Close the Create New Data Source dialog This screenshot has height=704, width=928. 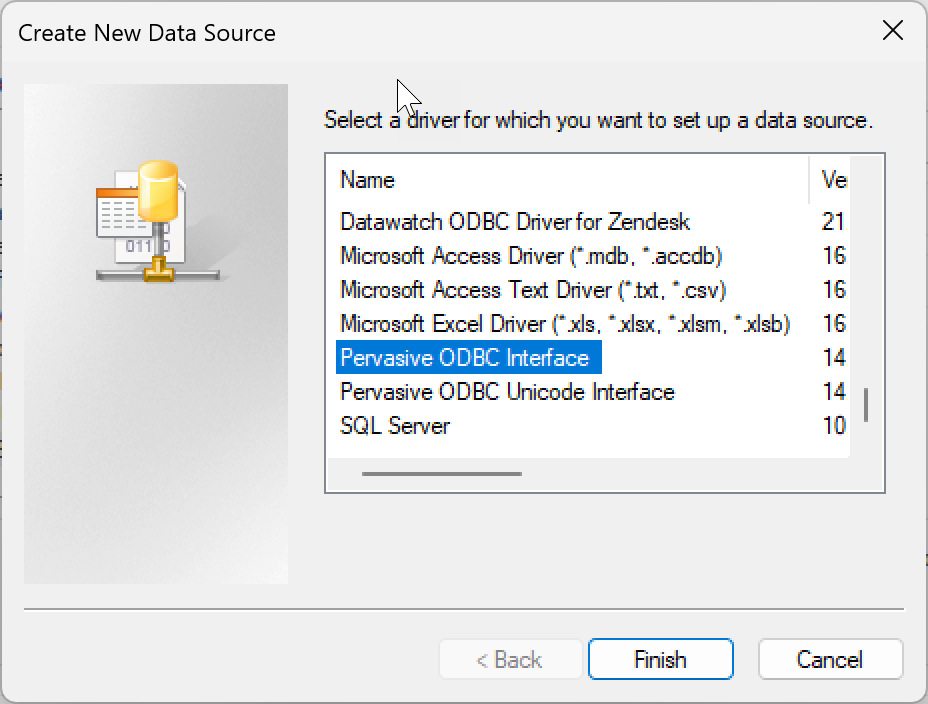point(891,31)
